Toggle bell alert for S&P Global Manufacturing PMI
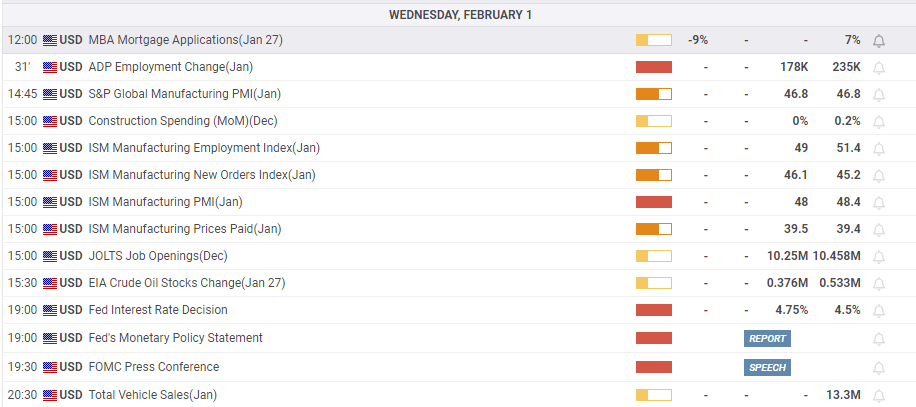Image resolution: width=916 pixels, height=407 pixels. pyautogui.click(x=879, y=94)
